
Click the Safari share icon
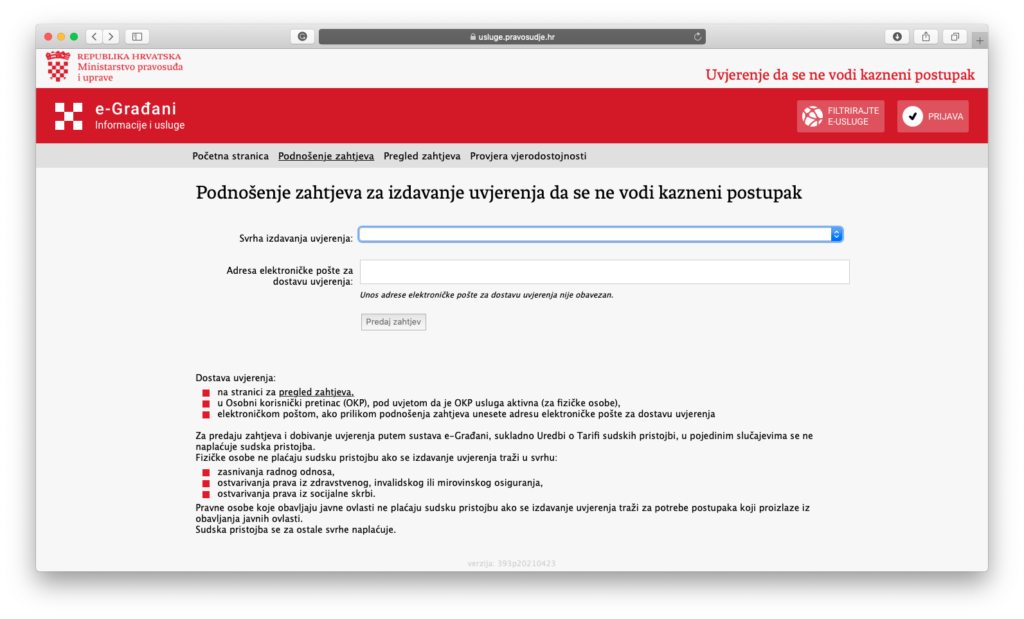[926, 37]
